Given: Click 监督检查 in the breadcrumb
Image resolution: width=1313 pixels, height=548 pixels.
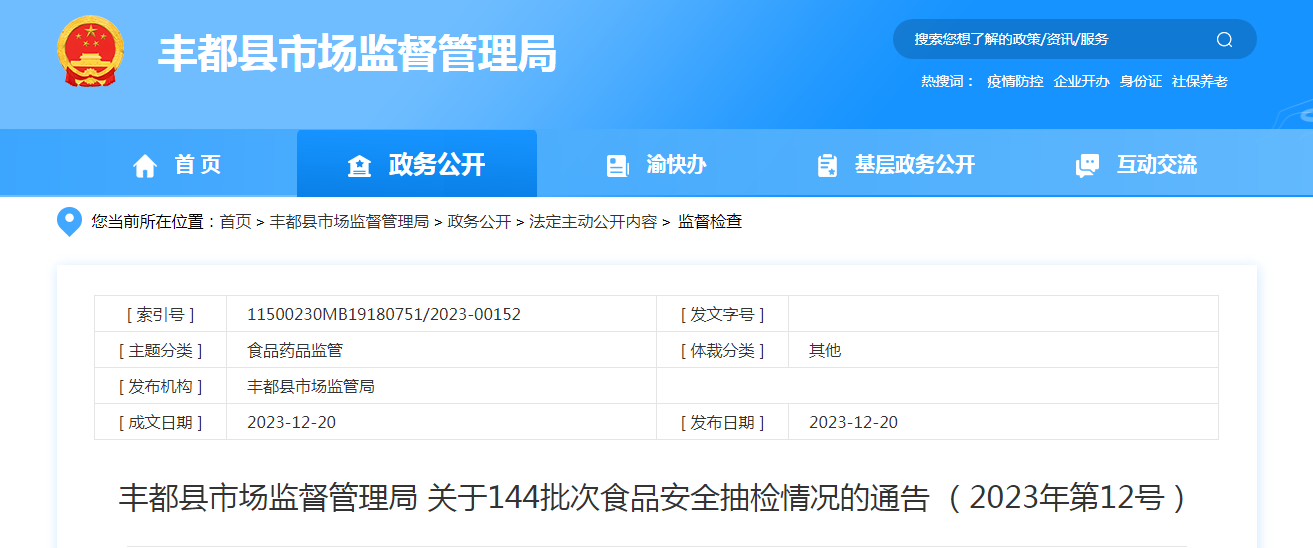Looking at the screenshot, I should (x=710, y=221).
